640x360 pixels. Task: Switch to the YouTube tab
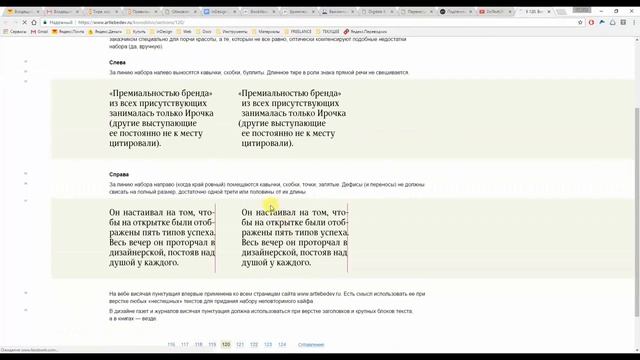click(x=495, y=12)
